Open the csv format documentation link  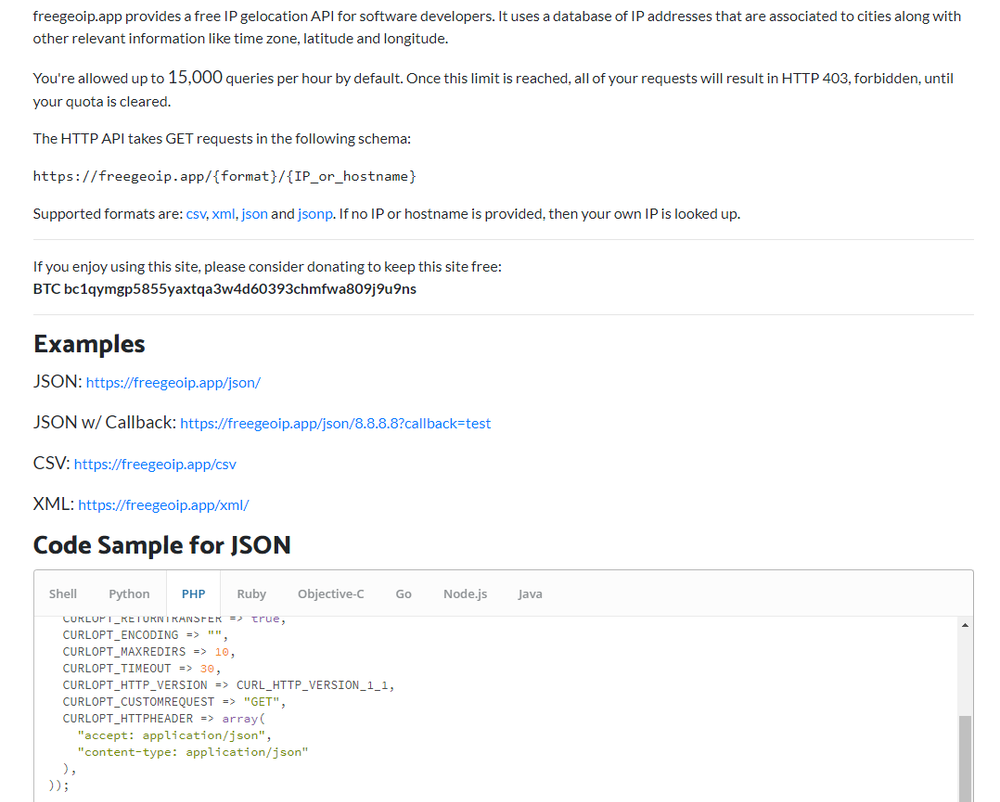point(195,213)
